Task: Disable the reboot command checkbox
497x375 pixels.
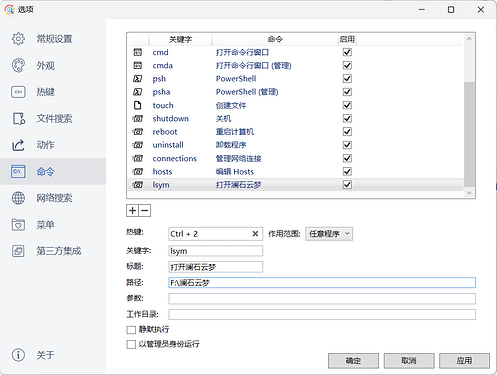Action: click(347, 132)
